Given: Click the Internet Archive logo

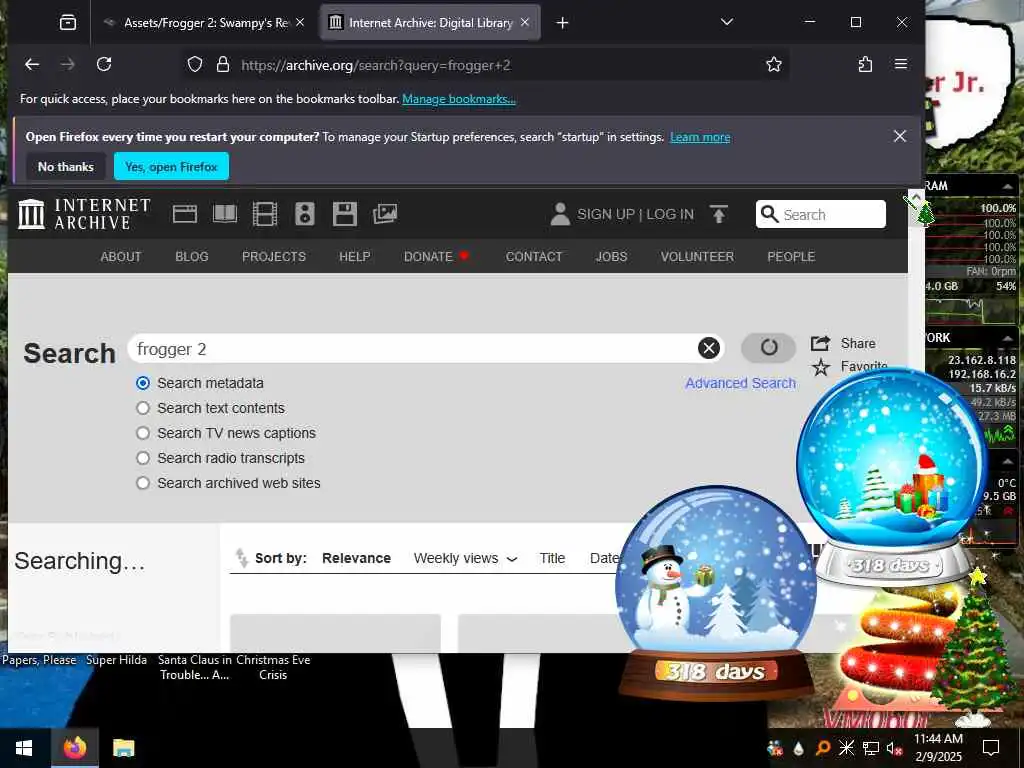Looking at the screenshot, I should click(84, 214).
